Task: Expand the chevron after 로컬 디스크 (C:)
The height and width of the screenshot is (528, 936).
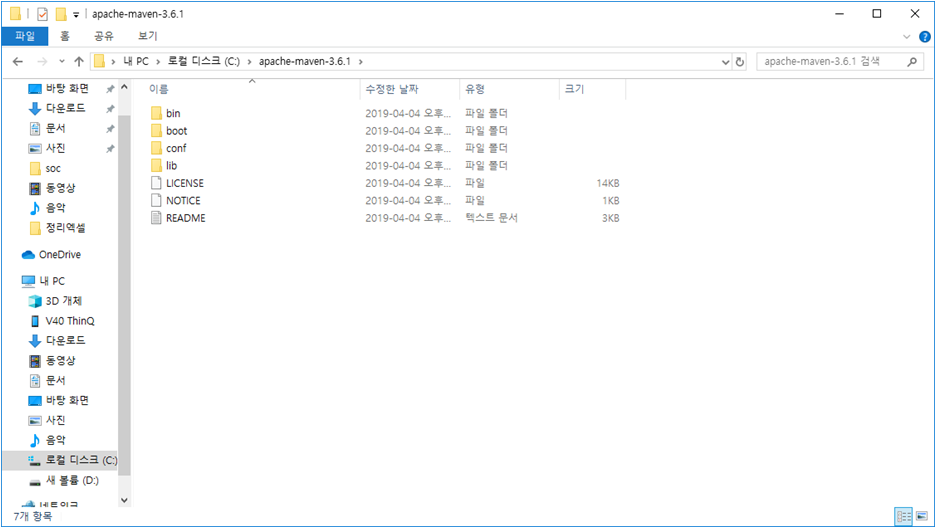Action: click(250, 61)
